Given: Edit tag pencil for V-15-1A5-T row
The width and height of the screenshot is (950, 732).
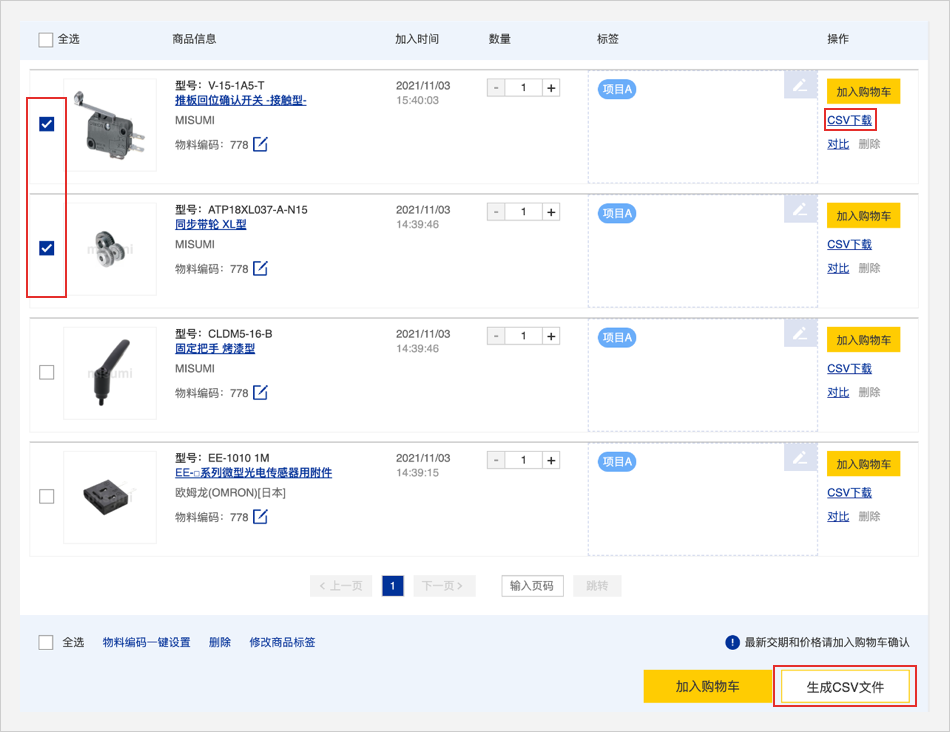Looking at the screenshot, I should [799, 86].
